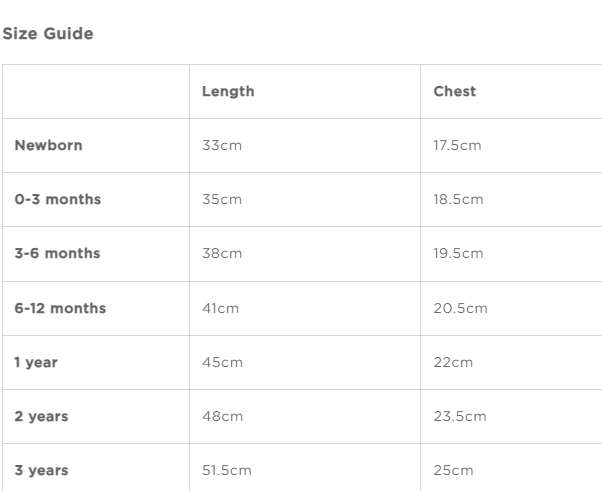The image size is (602, 491).
Task: Click the Chest column header
Action: (454, 91)
